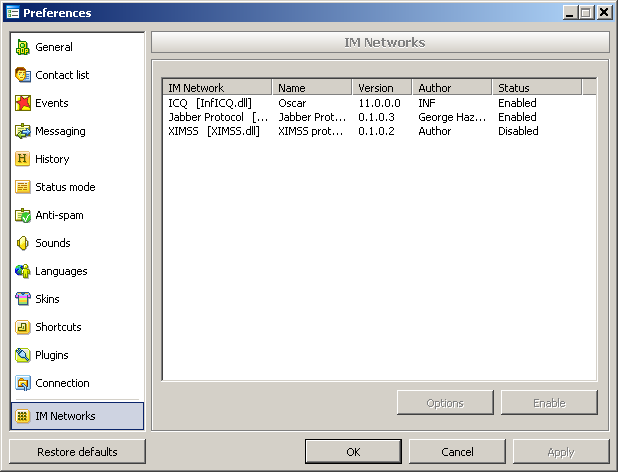Click the General sidebar icon

22,47
